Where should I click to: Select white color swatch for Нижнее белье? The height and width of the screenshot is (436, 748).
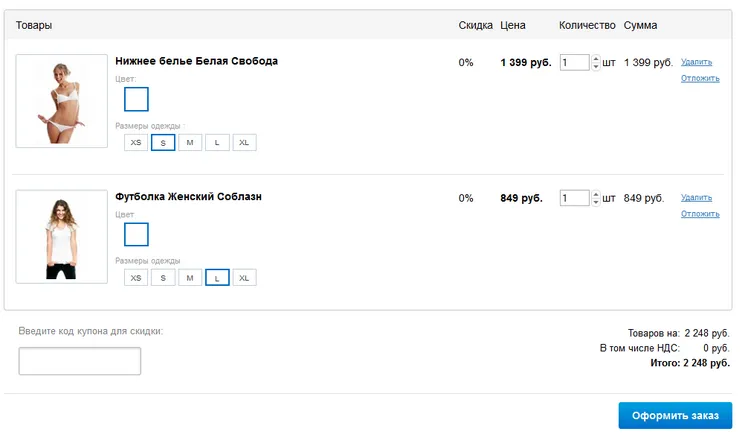coord(136,99)
